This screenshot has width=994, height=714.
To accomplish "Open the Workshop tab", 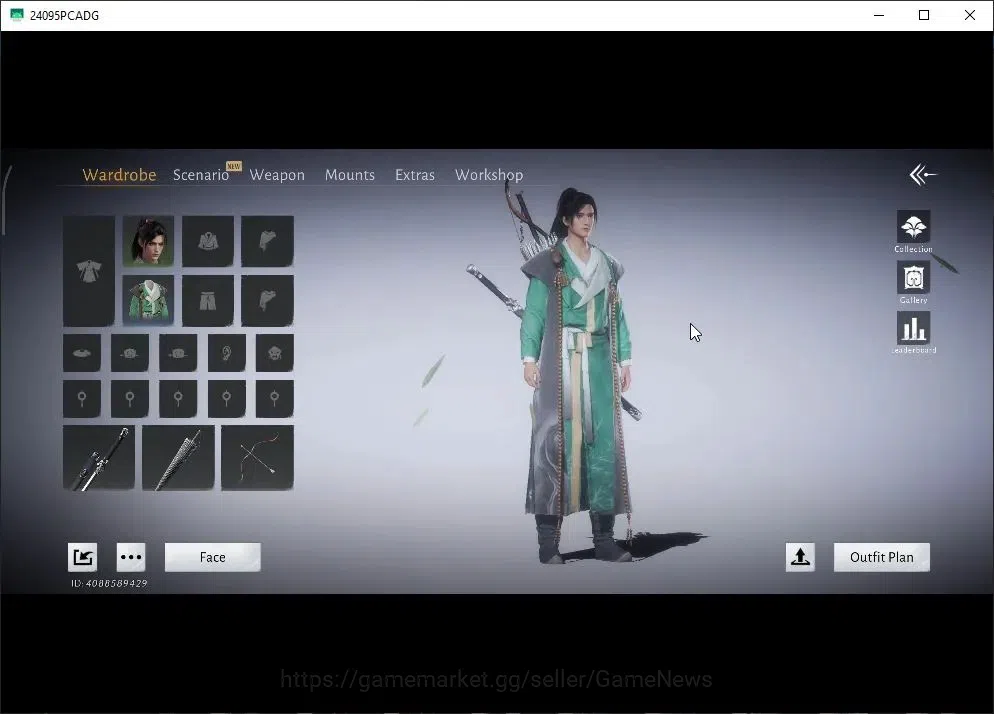I will 489,175.
